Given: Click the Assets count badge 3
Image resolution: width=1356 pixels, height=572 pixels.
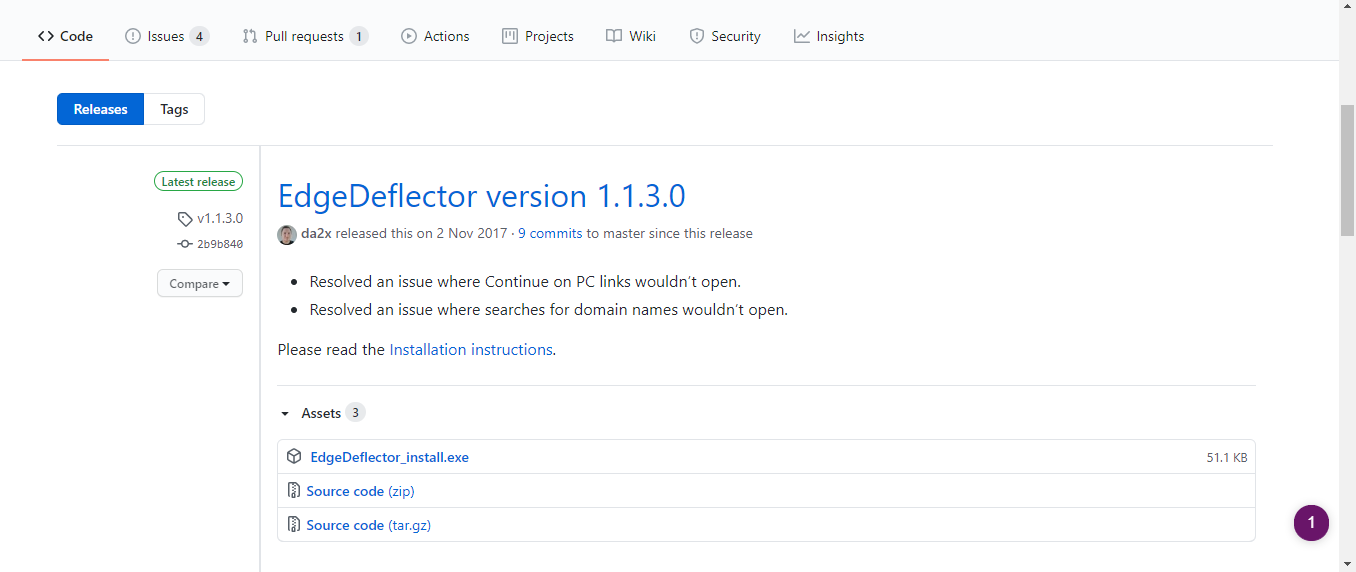Looking at the screenshot, I should 355,413.
